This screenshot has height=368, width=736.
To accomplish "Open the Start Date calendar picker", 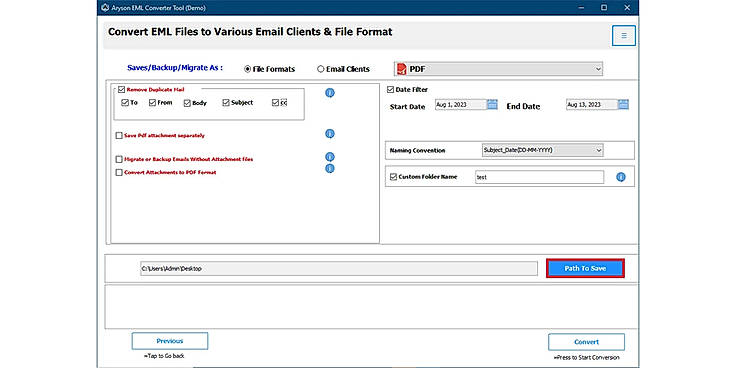I will 492,104.
